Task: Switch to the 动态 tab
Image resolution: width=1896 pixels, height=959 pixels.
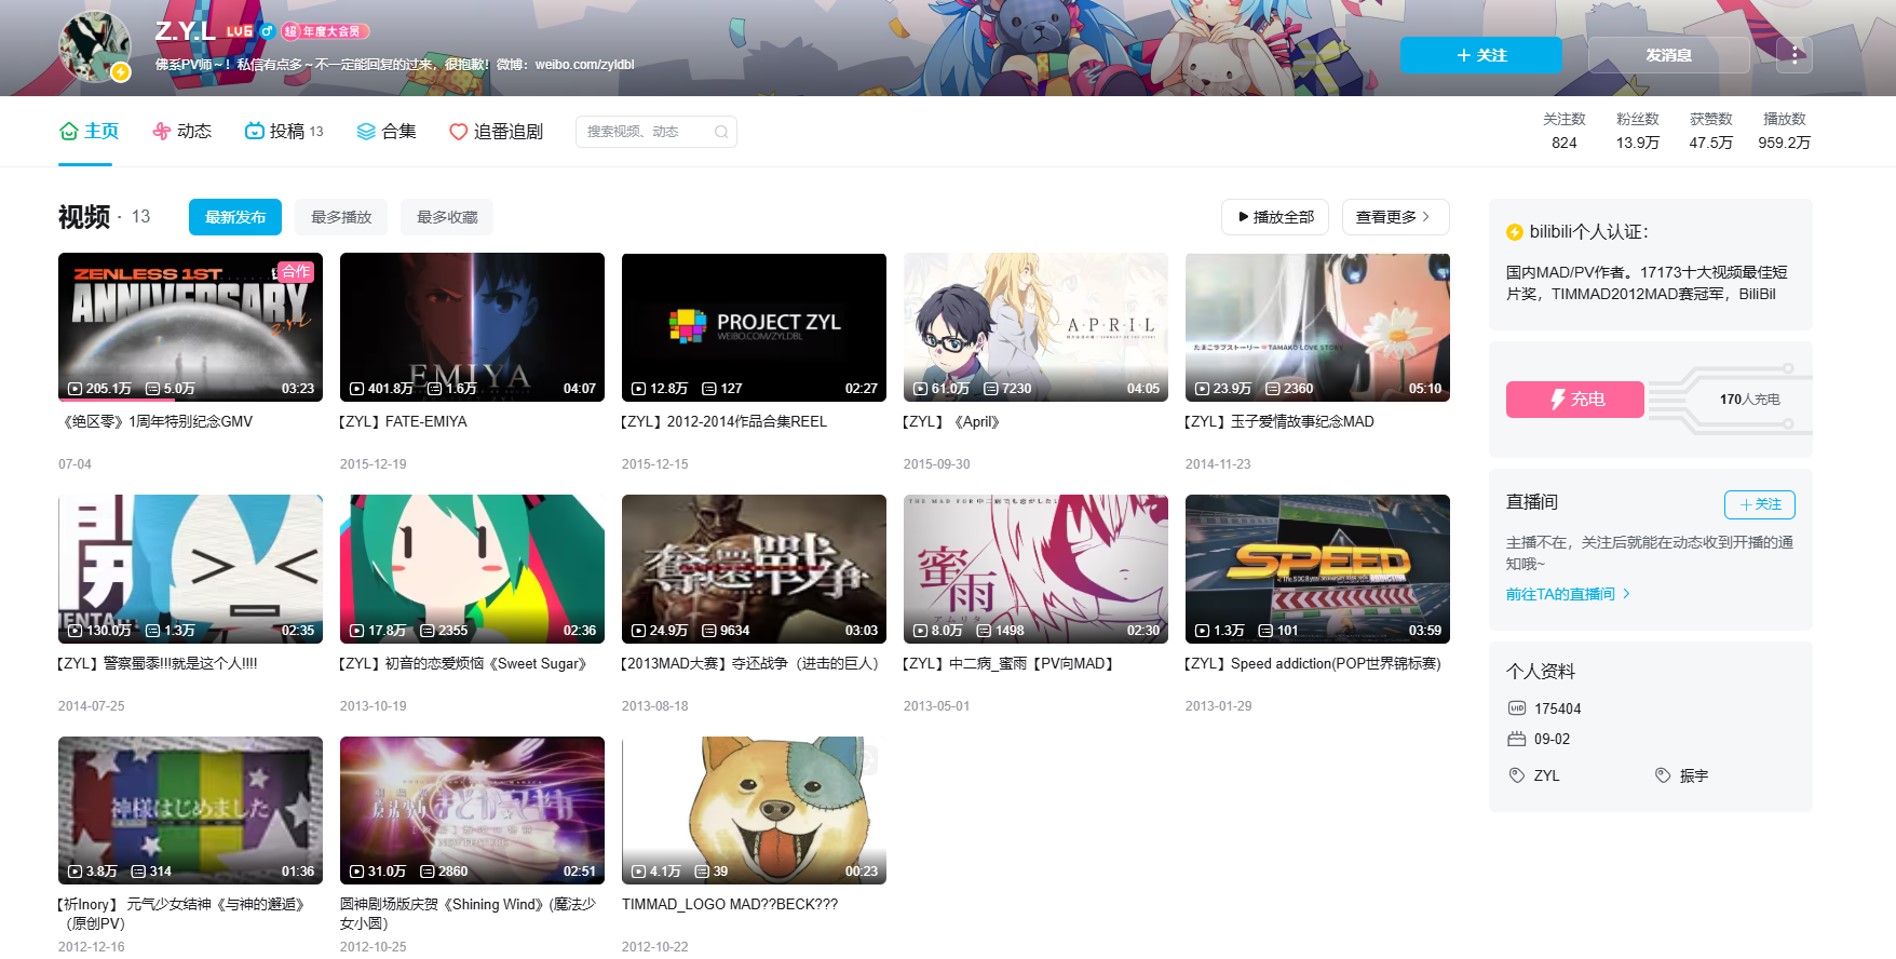Action: coord(181,131)
